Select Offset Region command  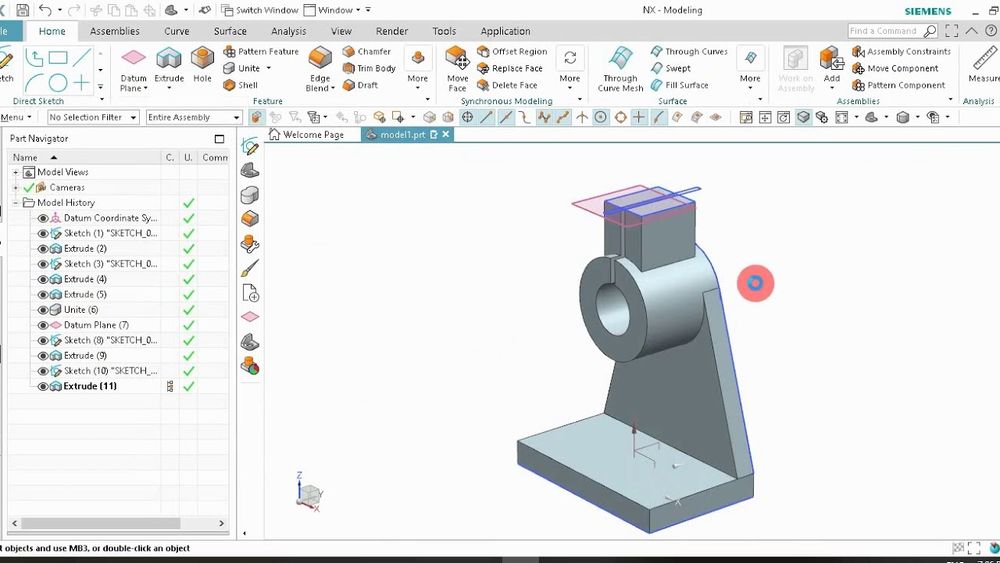coord(512,51)
